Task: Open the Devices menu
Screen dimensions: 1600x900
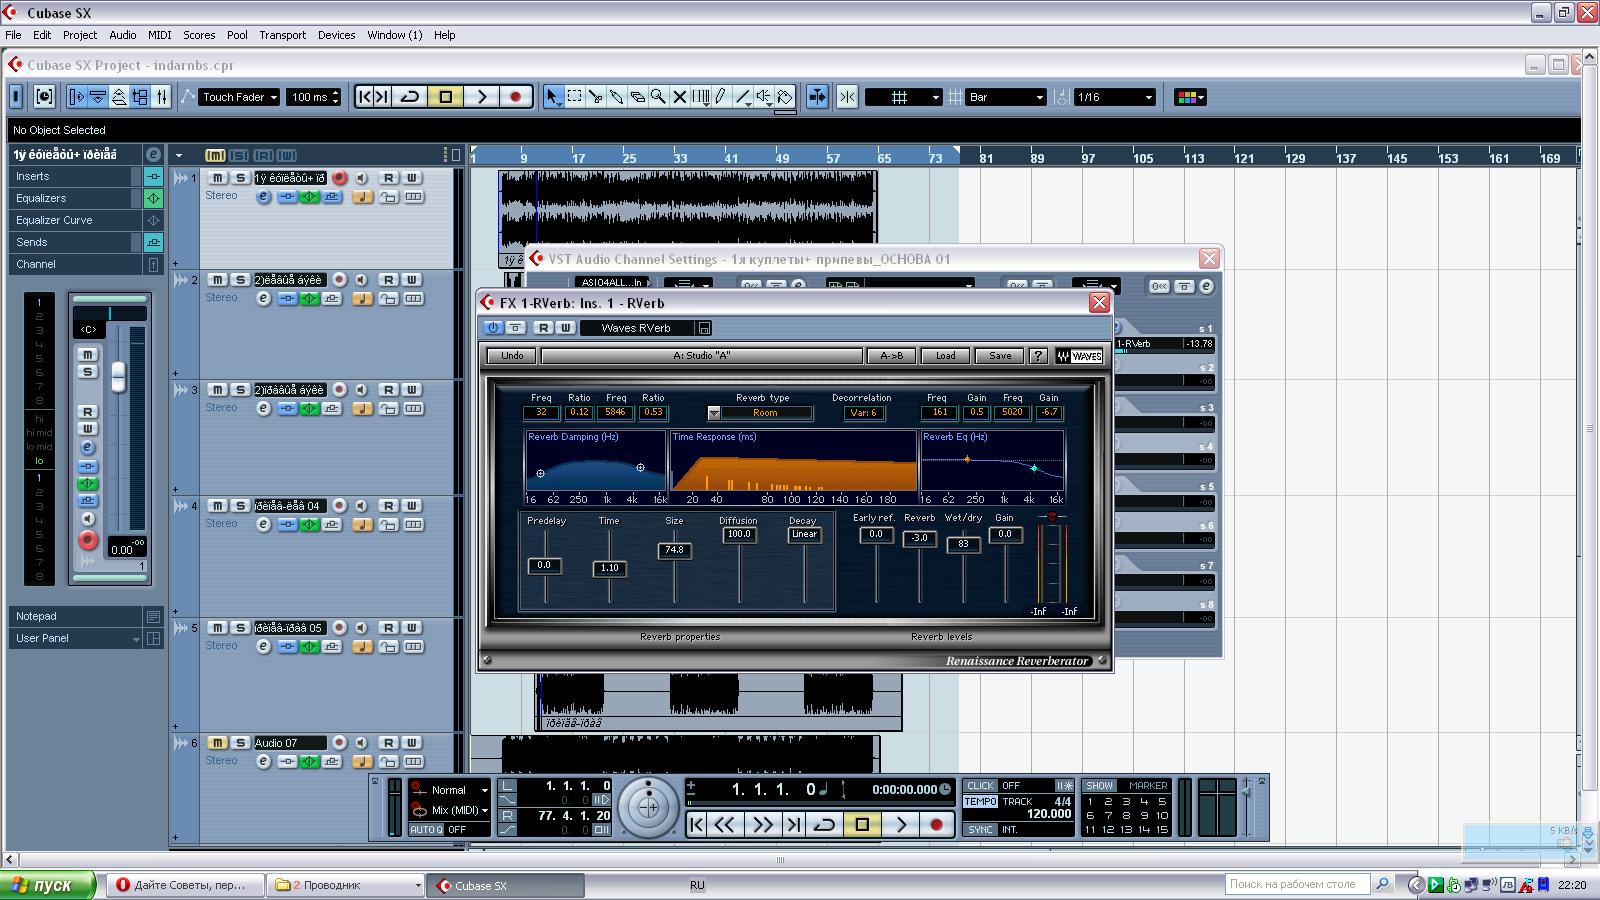Action: (336, 35)
